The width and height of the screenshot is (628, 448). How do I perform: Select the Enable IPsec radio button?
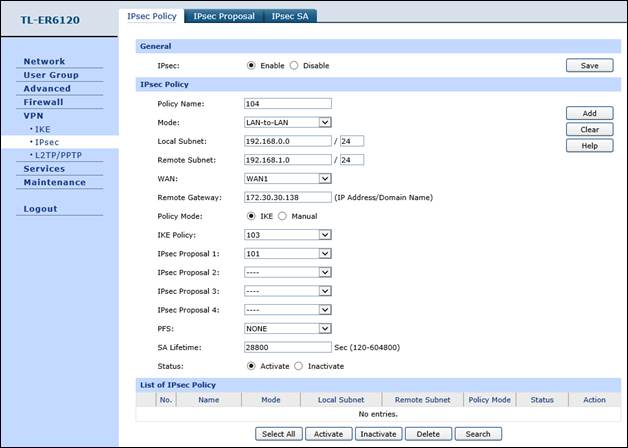(x=250, y=66)
